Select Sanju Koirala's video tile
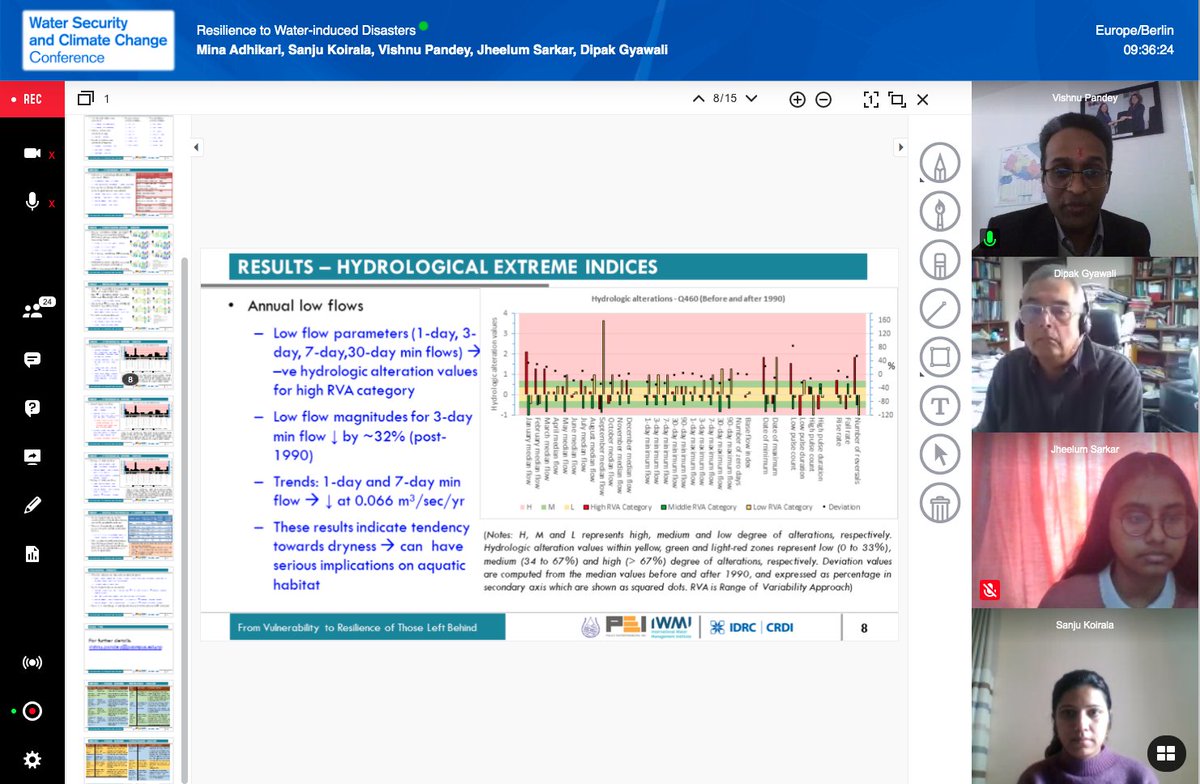Screen dimensions: 1200x784 pos(1085,696)
